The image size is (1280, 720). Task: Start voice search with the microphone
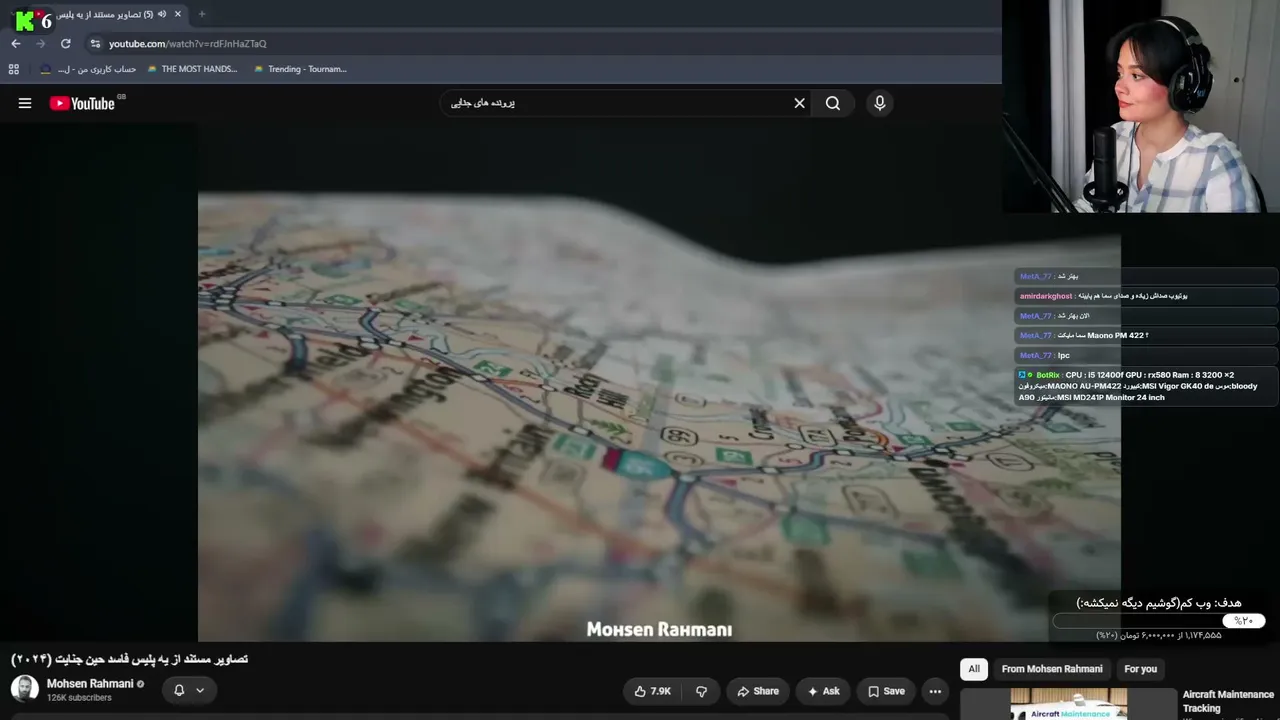879,103
